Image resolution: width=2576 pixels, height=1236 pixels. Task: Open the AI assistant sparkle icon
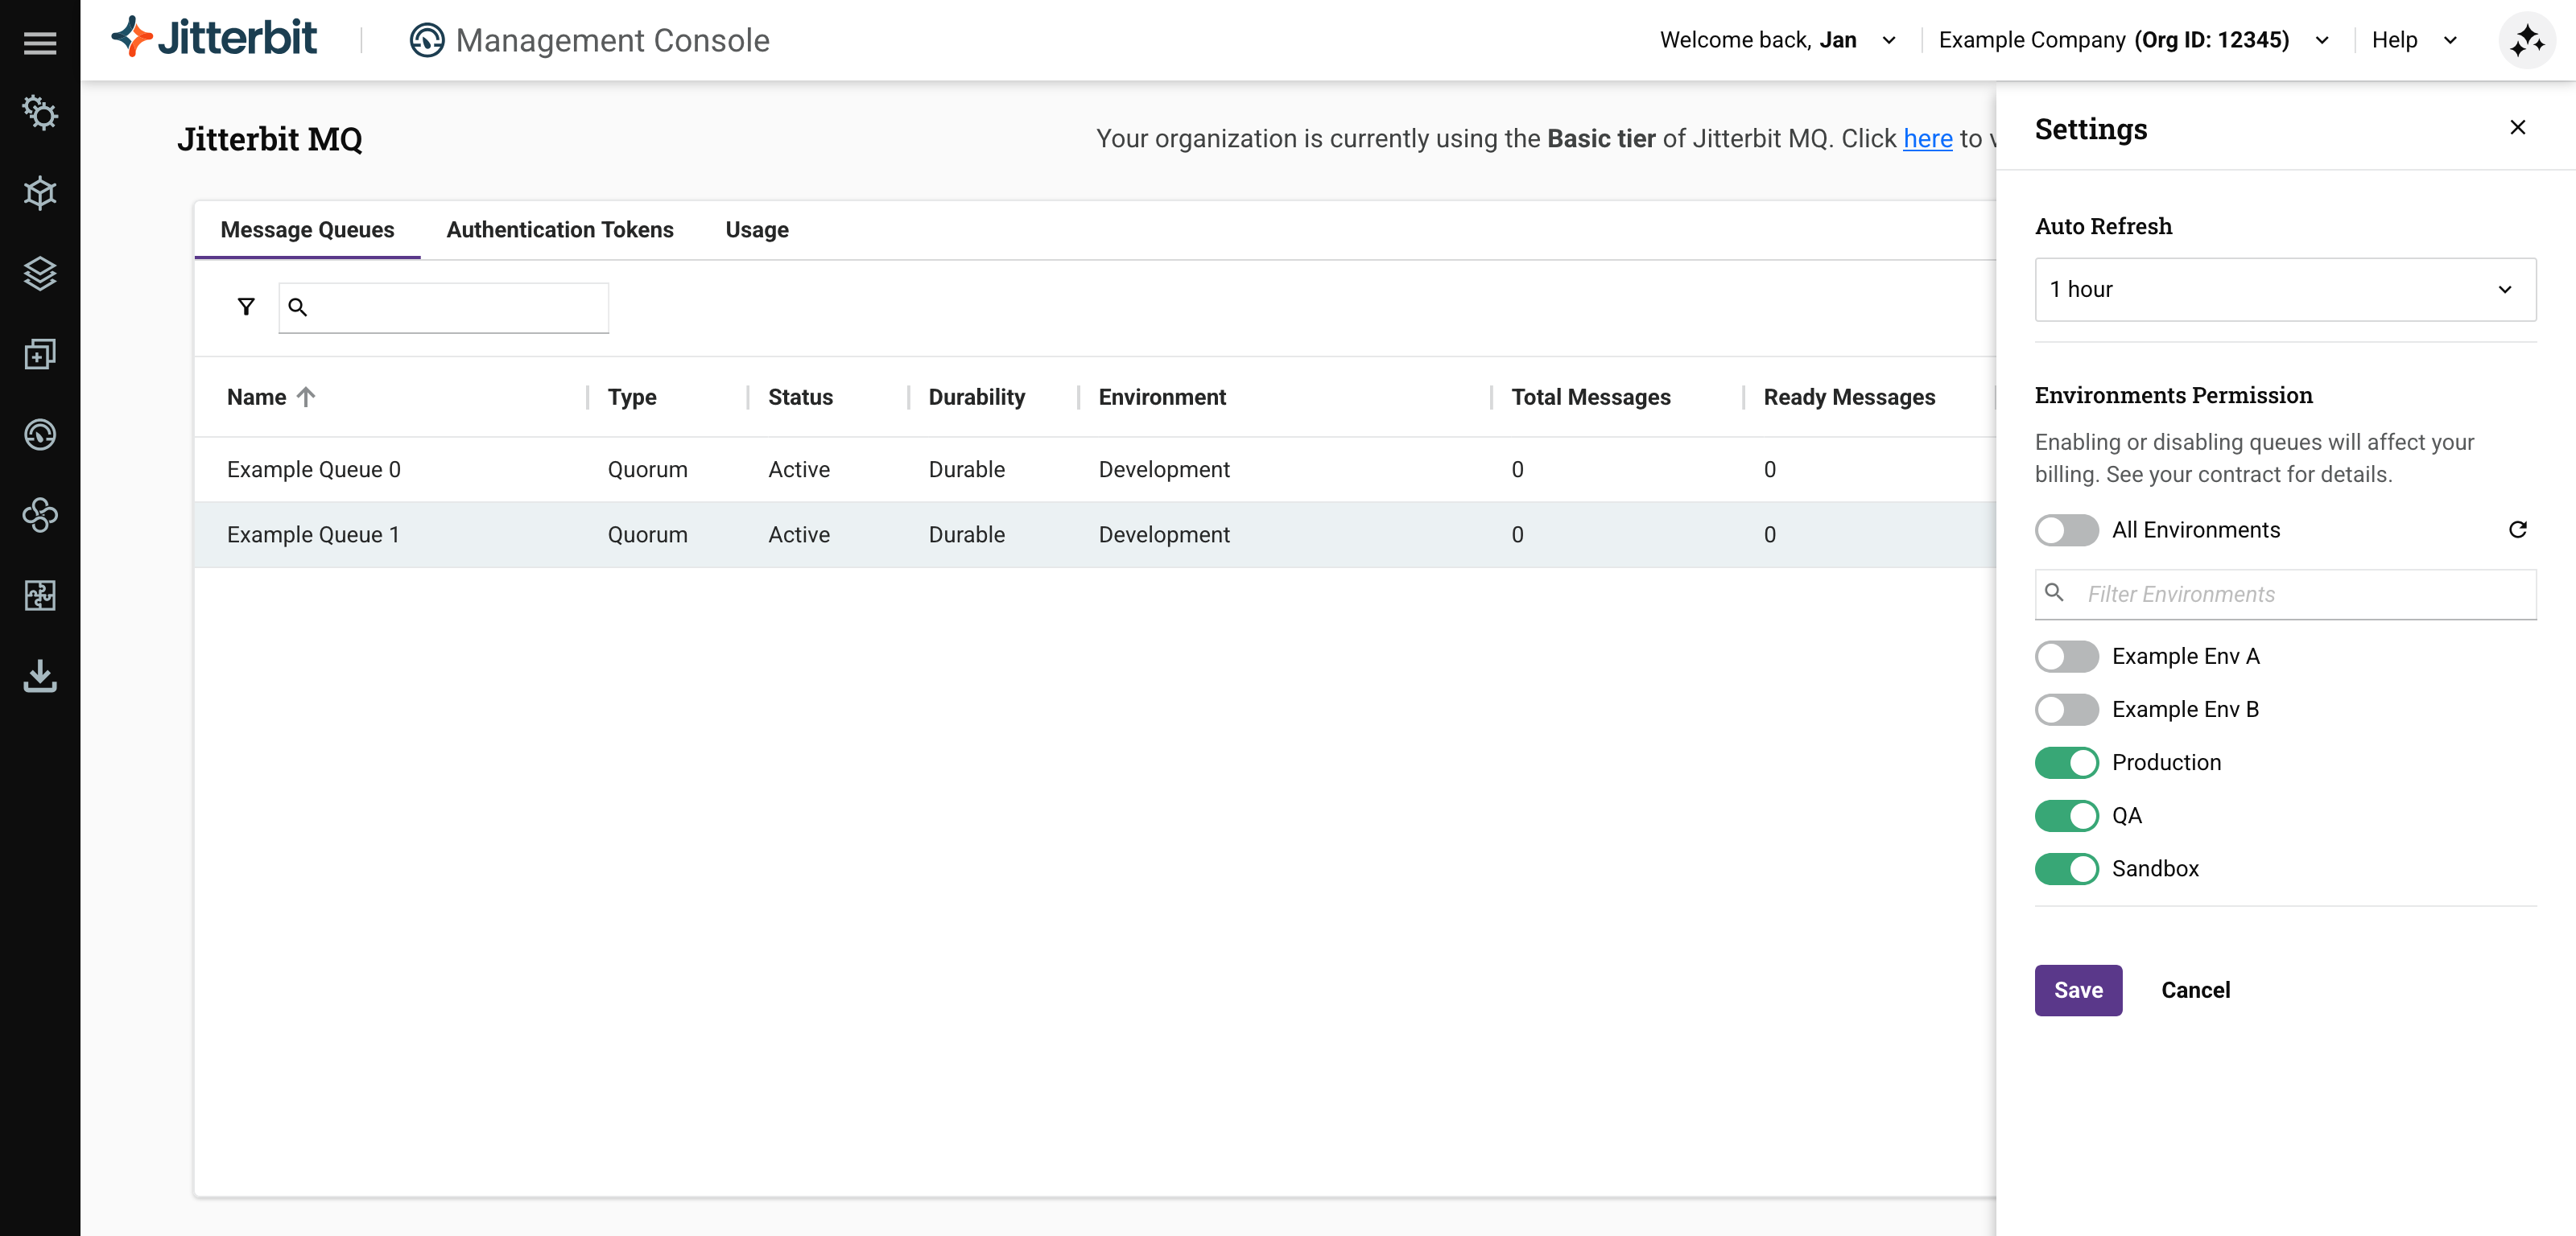(x=2527, y=40)
